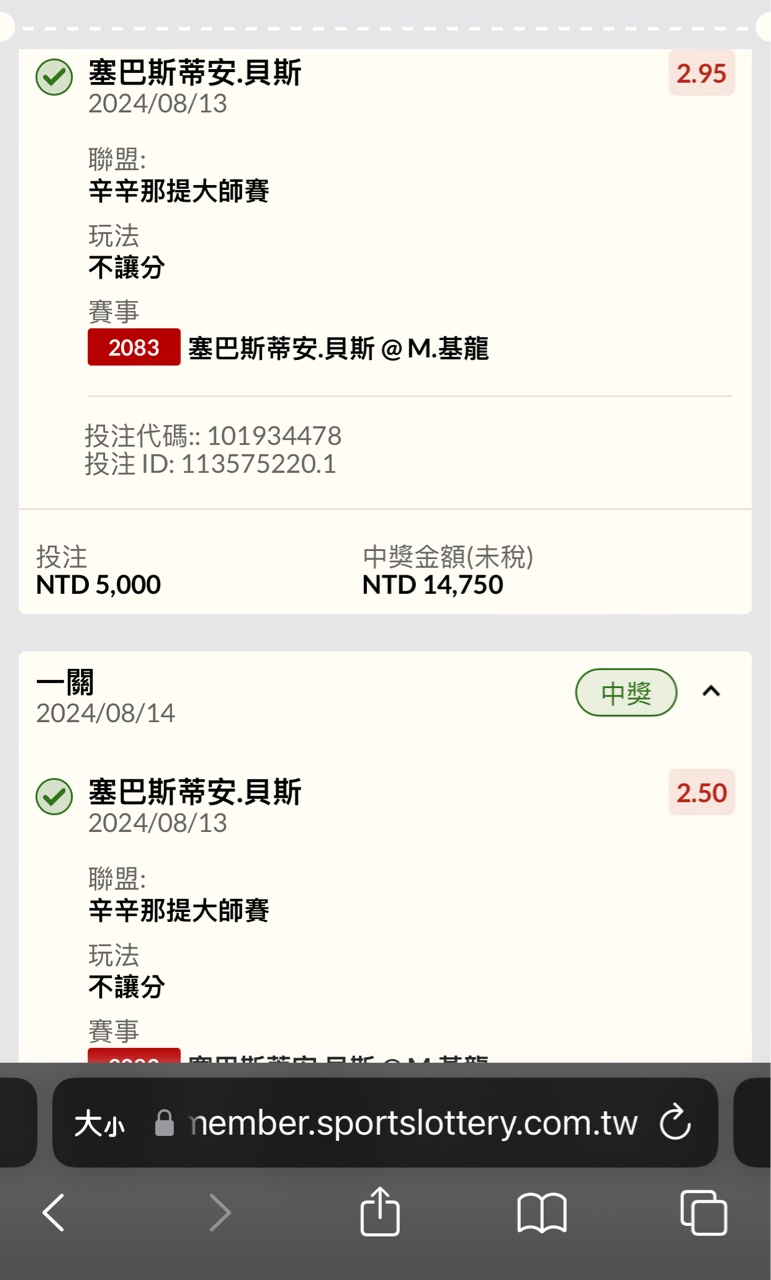Tap green checkmark beside 2.95 odds bet

coord(54,78)
